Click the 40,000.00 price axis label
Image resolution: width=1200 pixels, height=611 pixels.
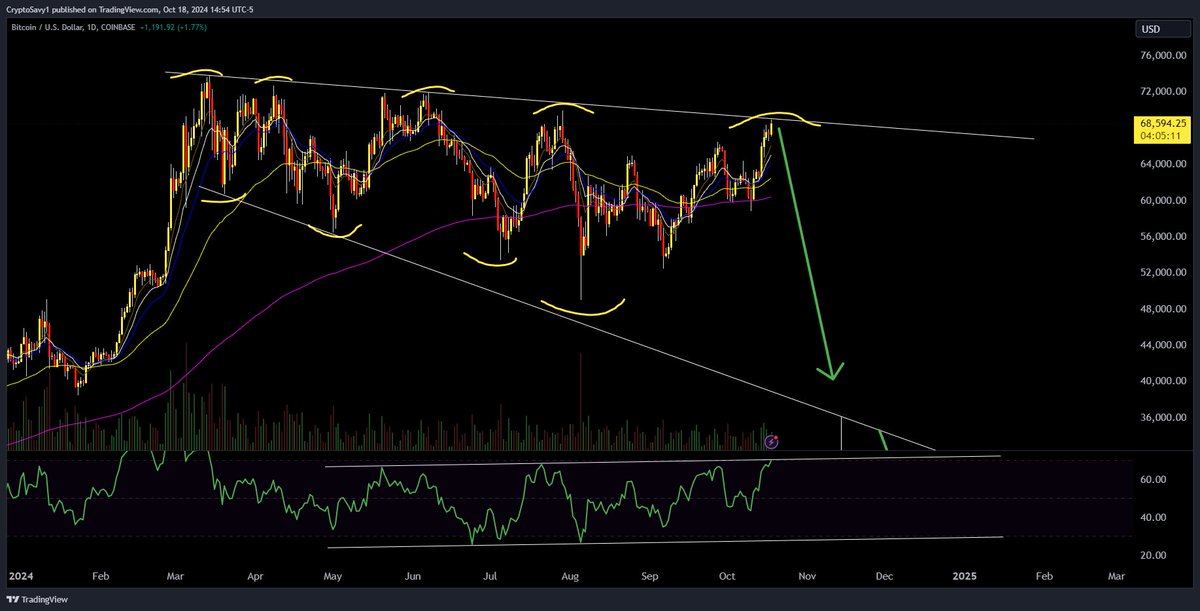[1163, 382]
